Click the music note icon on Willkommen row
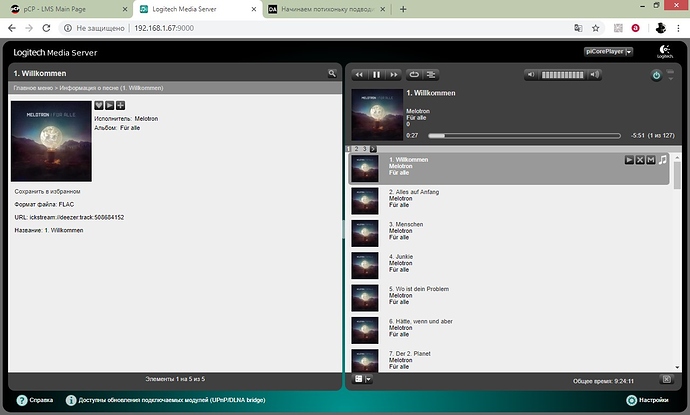The height and width of the screenshot is (415, 690). coord(662,160)
